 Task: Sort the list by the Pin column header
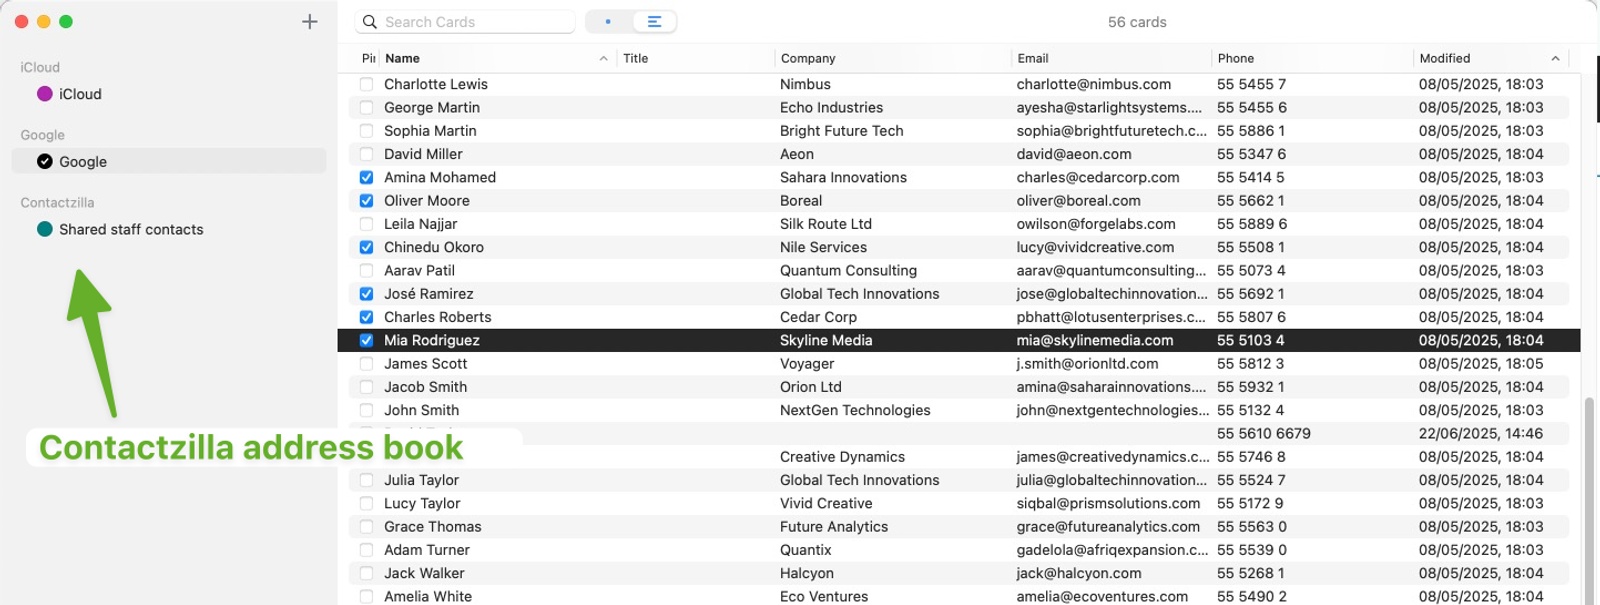368,59
